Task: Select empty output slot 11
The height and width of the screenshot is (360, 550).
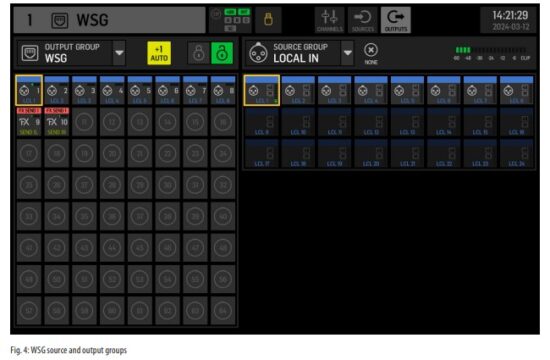Action: [85, 122]
